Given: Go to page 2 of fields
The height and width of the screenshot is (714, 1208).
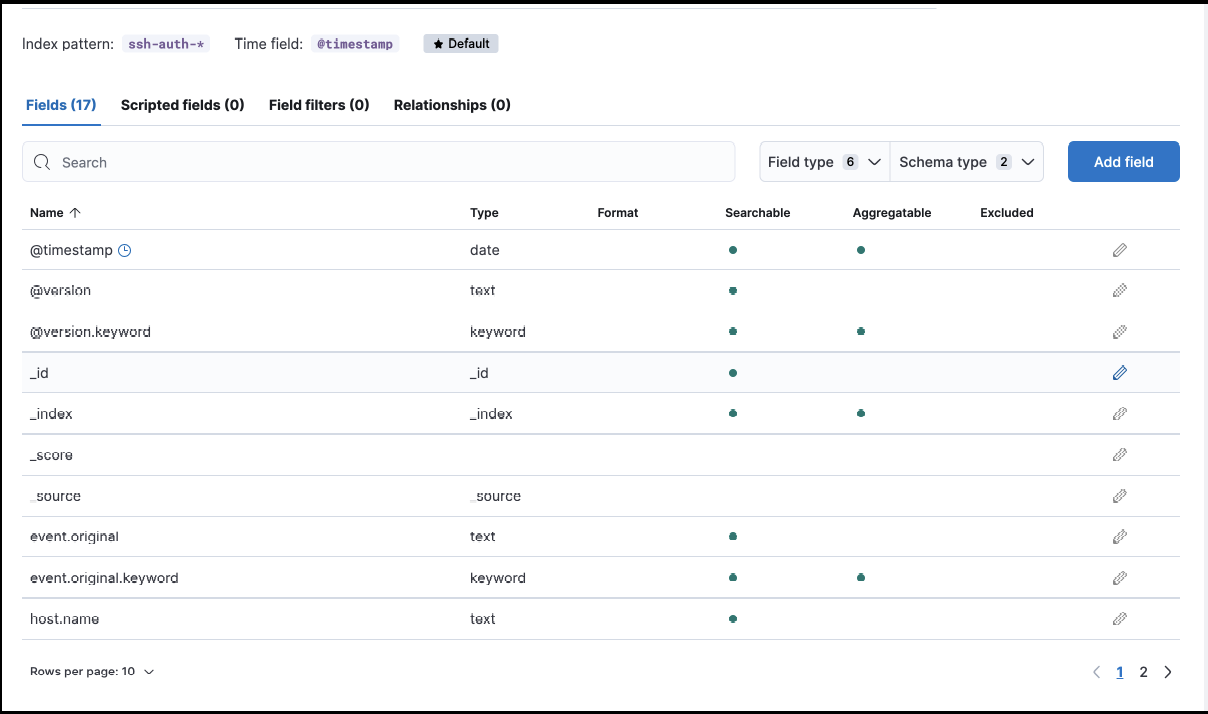Looking at the screenshot, I should point(1144,672).
